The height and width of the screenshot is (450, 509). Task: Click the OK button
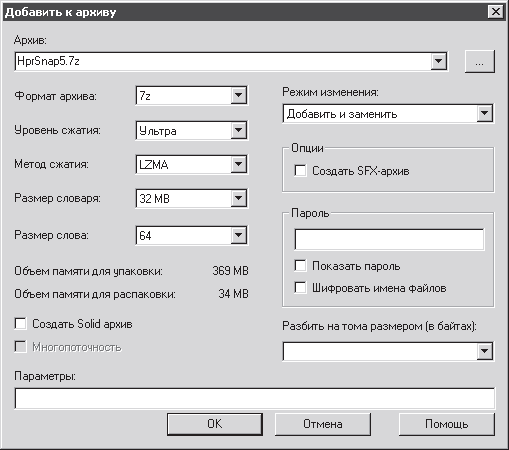[x=215, y=424]
